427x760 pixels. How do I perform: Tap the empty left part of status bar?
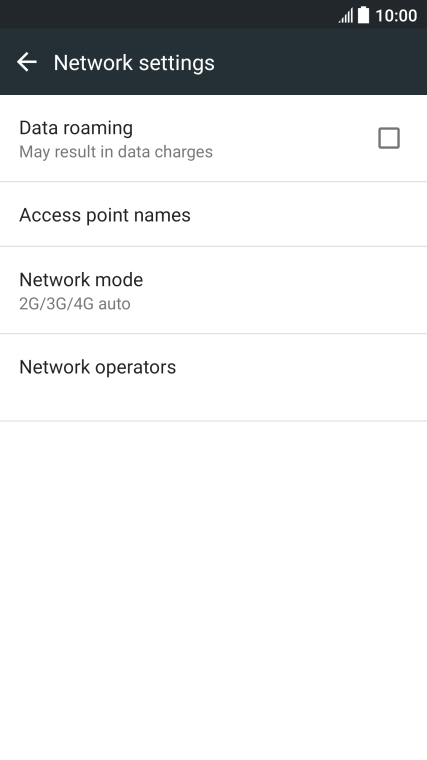coord(165,15)
